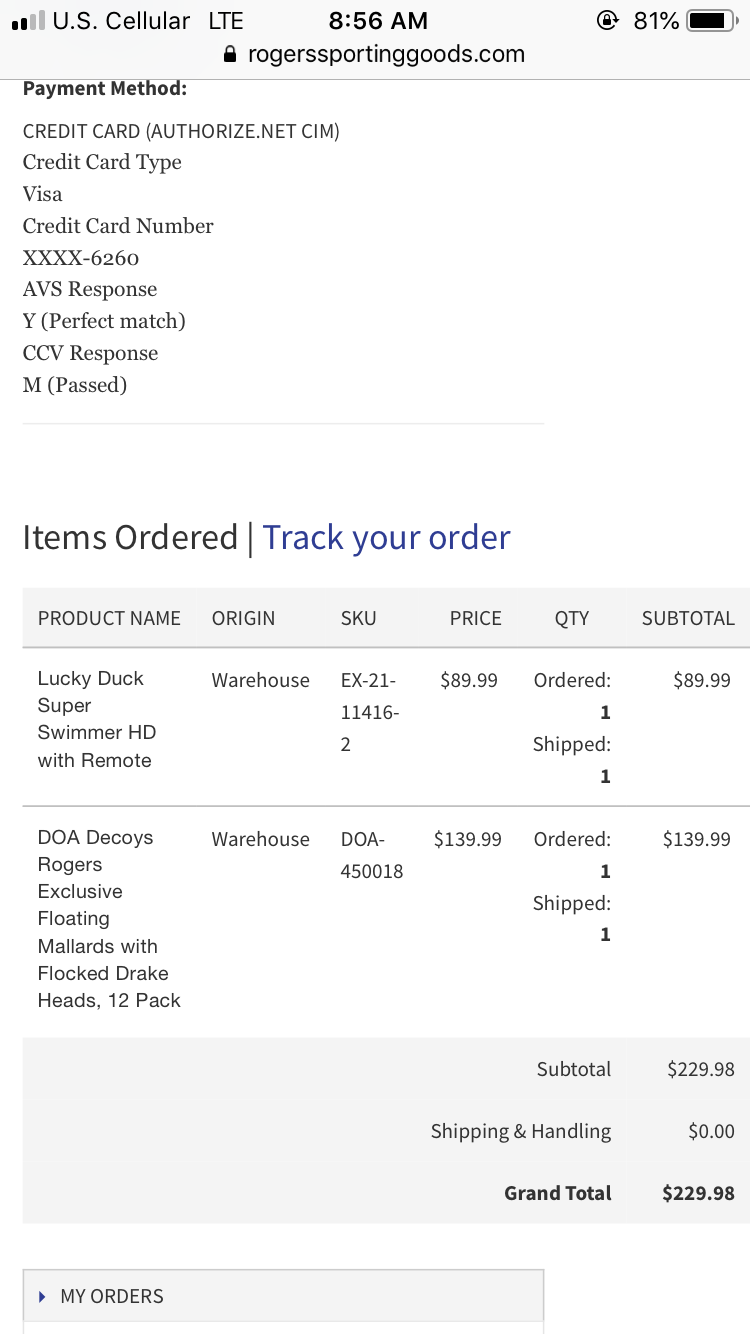
Task: Click the SUBTOTAL column header
Action: click(x=688, y=618)
